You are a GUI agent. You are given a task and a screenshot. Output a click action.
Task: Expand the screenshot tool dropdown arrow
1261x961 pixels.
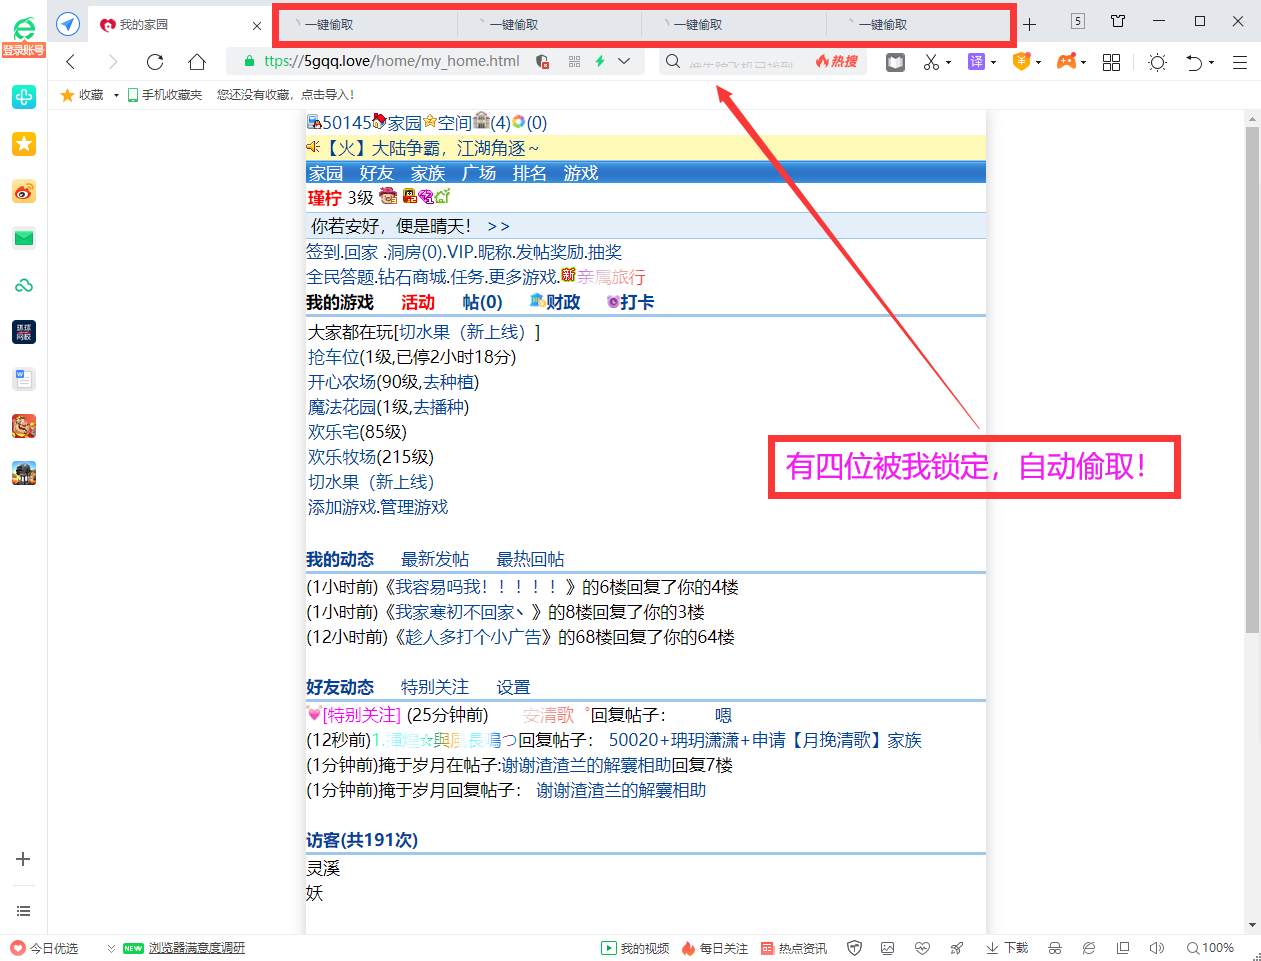(x=949, y=63)
